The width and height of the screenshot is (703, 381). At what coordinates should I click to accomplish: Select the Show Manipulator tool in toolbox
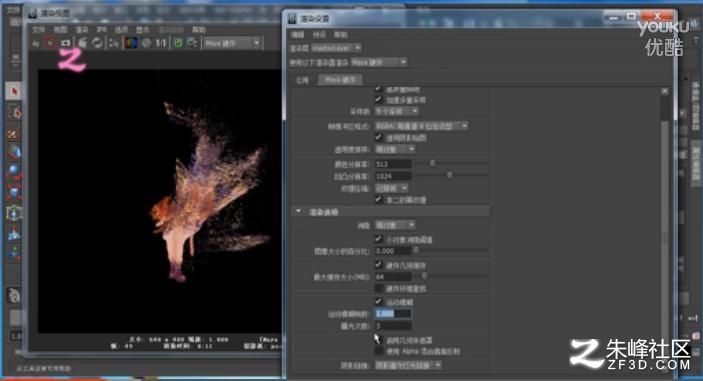point(14,253)
